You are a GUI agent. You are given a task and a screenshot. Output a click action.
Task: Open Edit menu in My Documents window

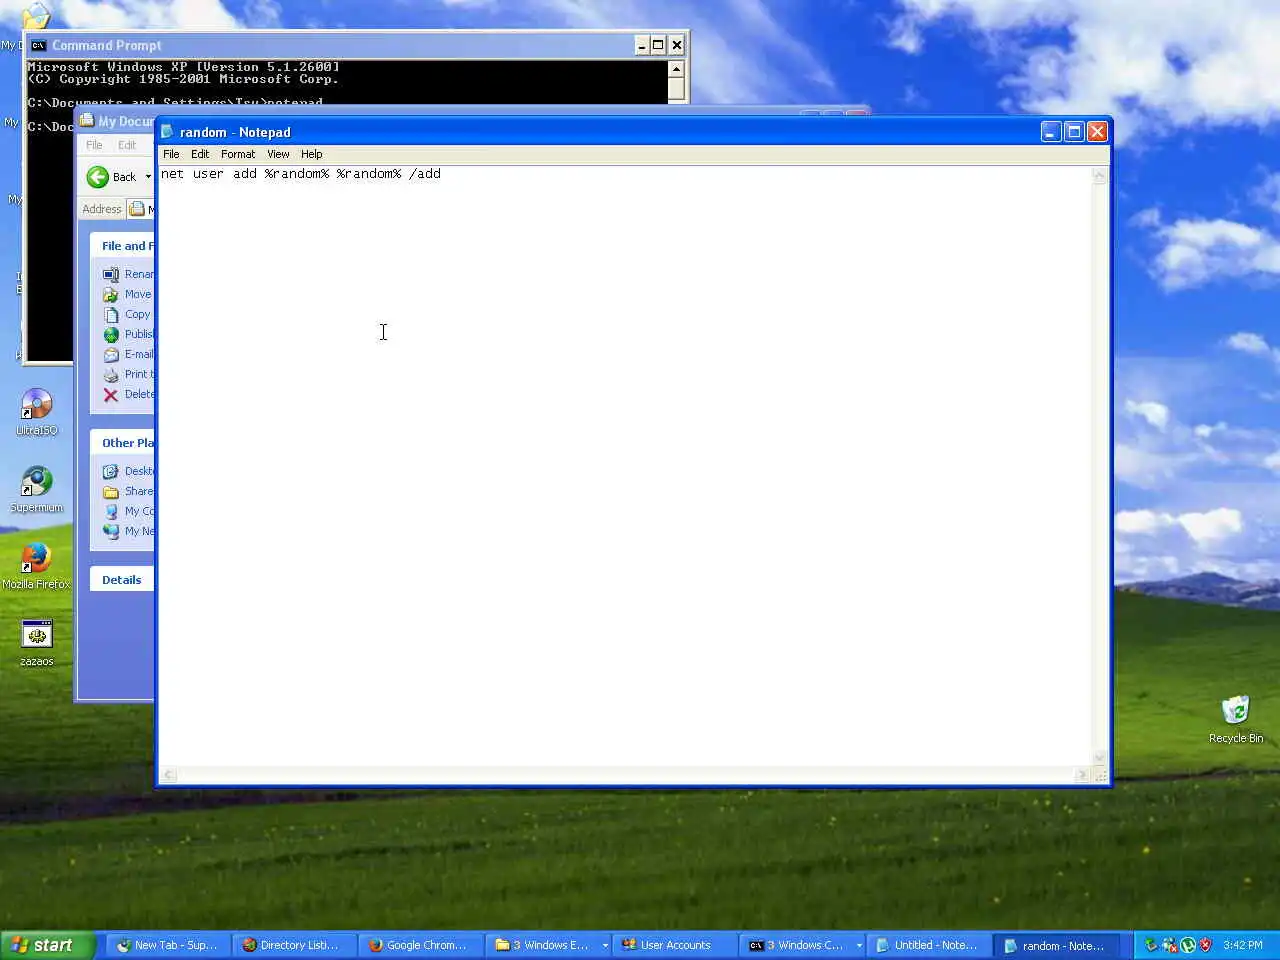(x=127, y=145)
